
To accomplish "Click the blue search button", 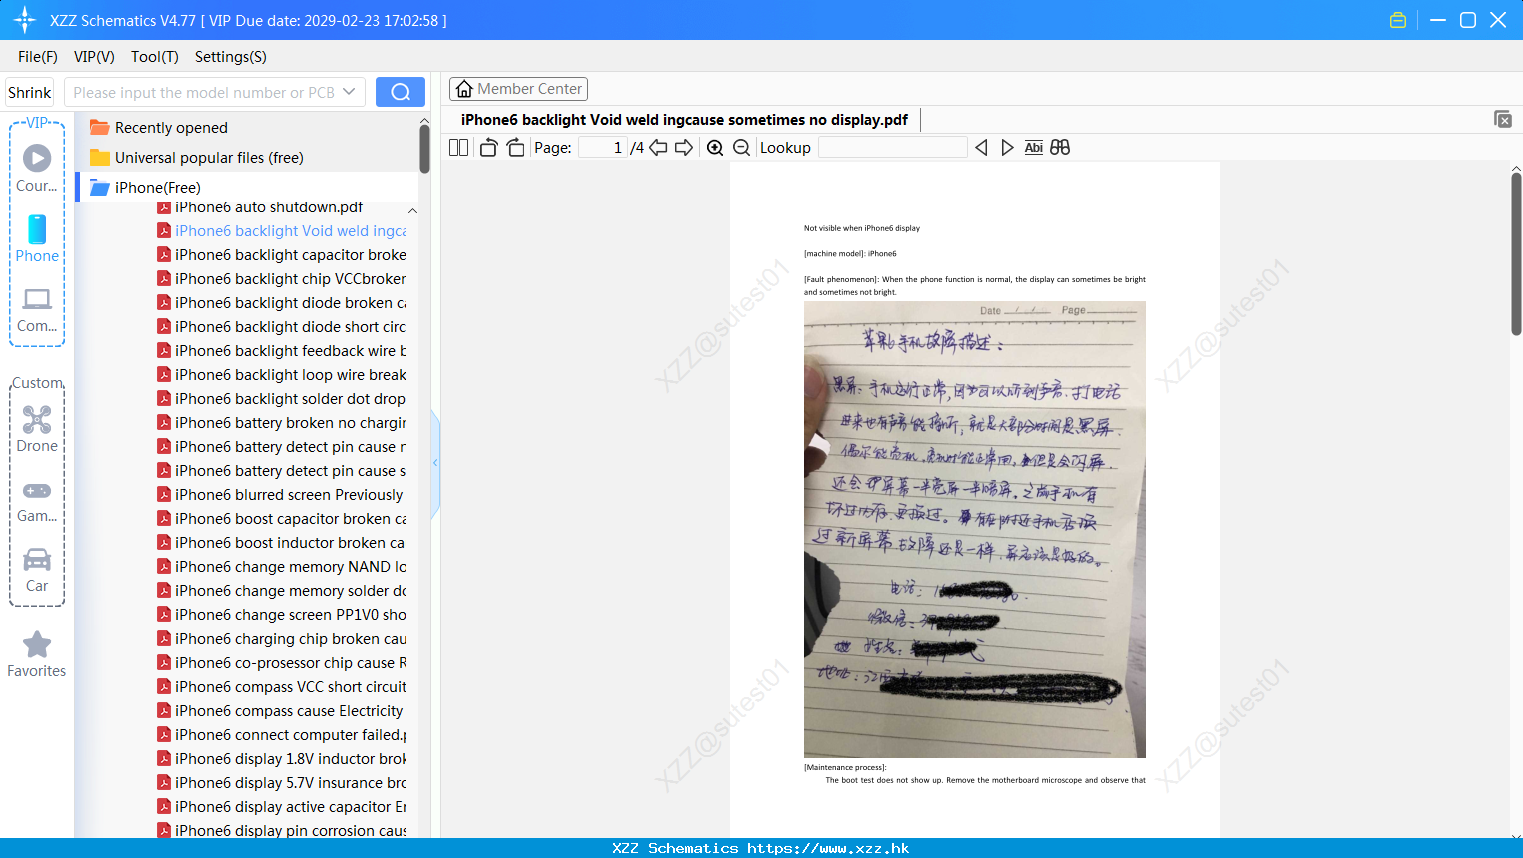I will [x=400, y=92].
